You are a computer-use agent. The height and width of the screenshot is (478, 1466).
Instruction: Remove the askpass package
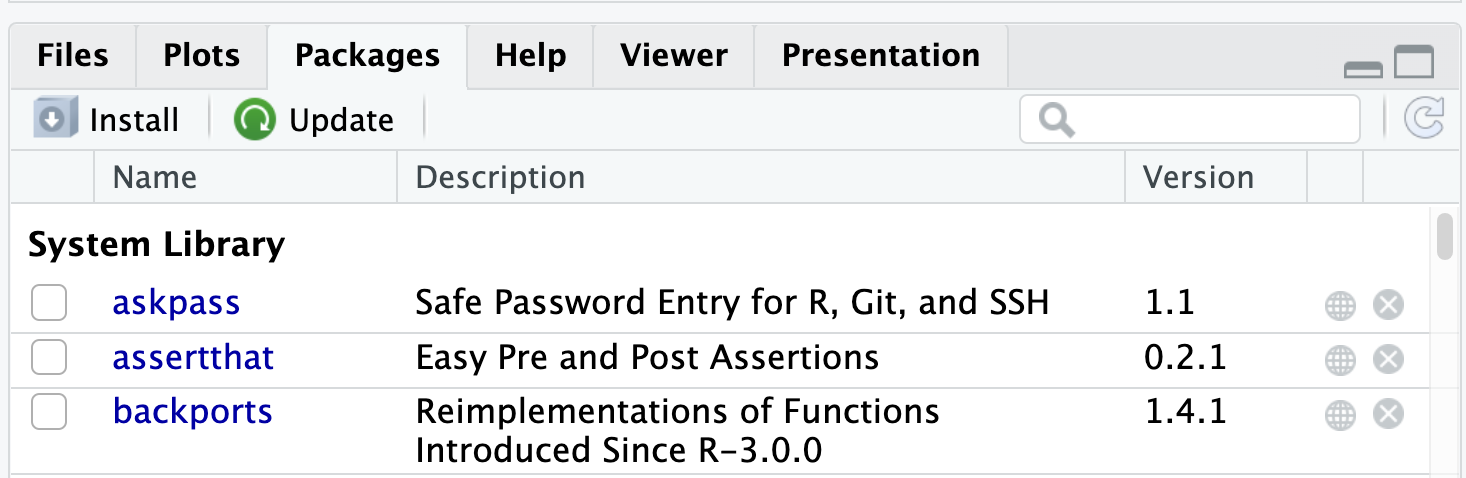pyautogui.click(x=1388, y=305)
